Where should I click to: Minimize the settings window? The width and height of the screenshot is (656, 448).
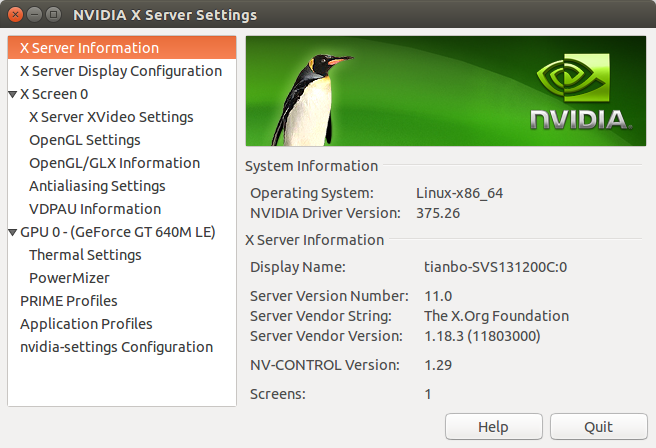[34, 15]
